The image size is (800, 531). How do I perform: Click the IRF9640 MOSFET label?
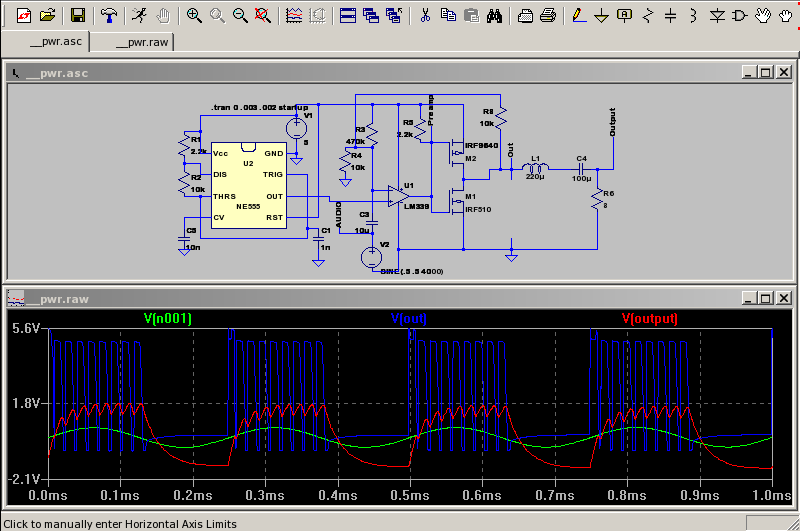tap(482, 145)
